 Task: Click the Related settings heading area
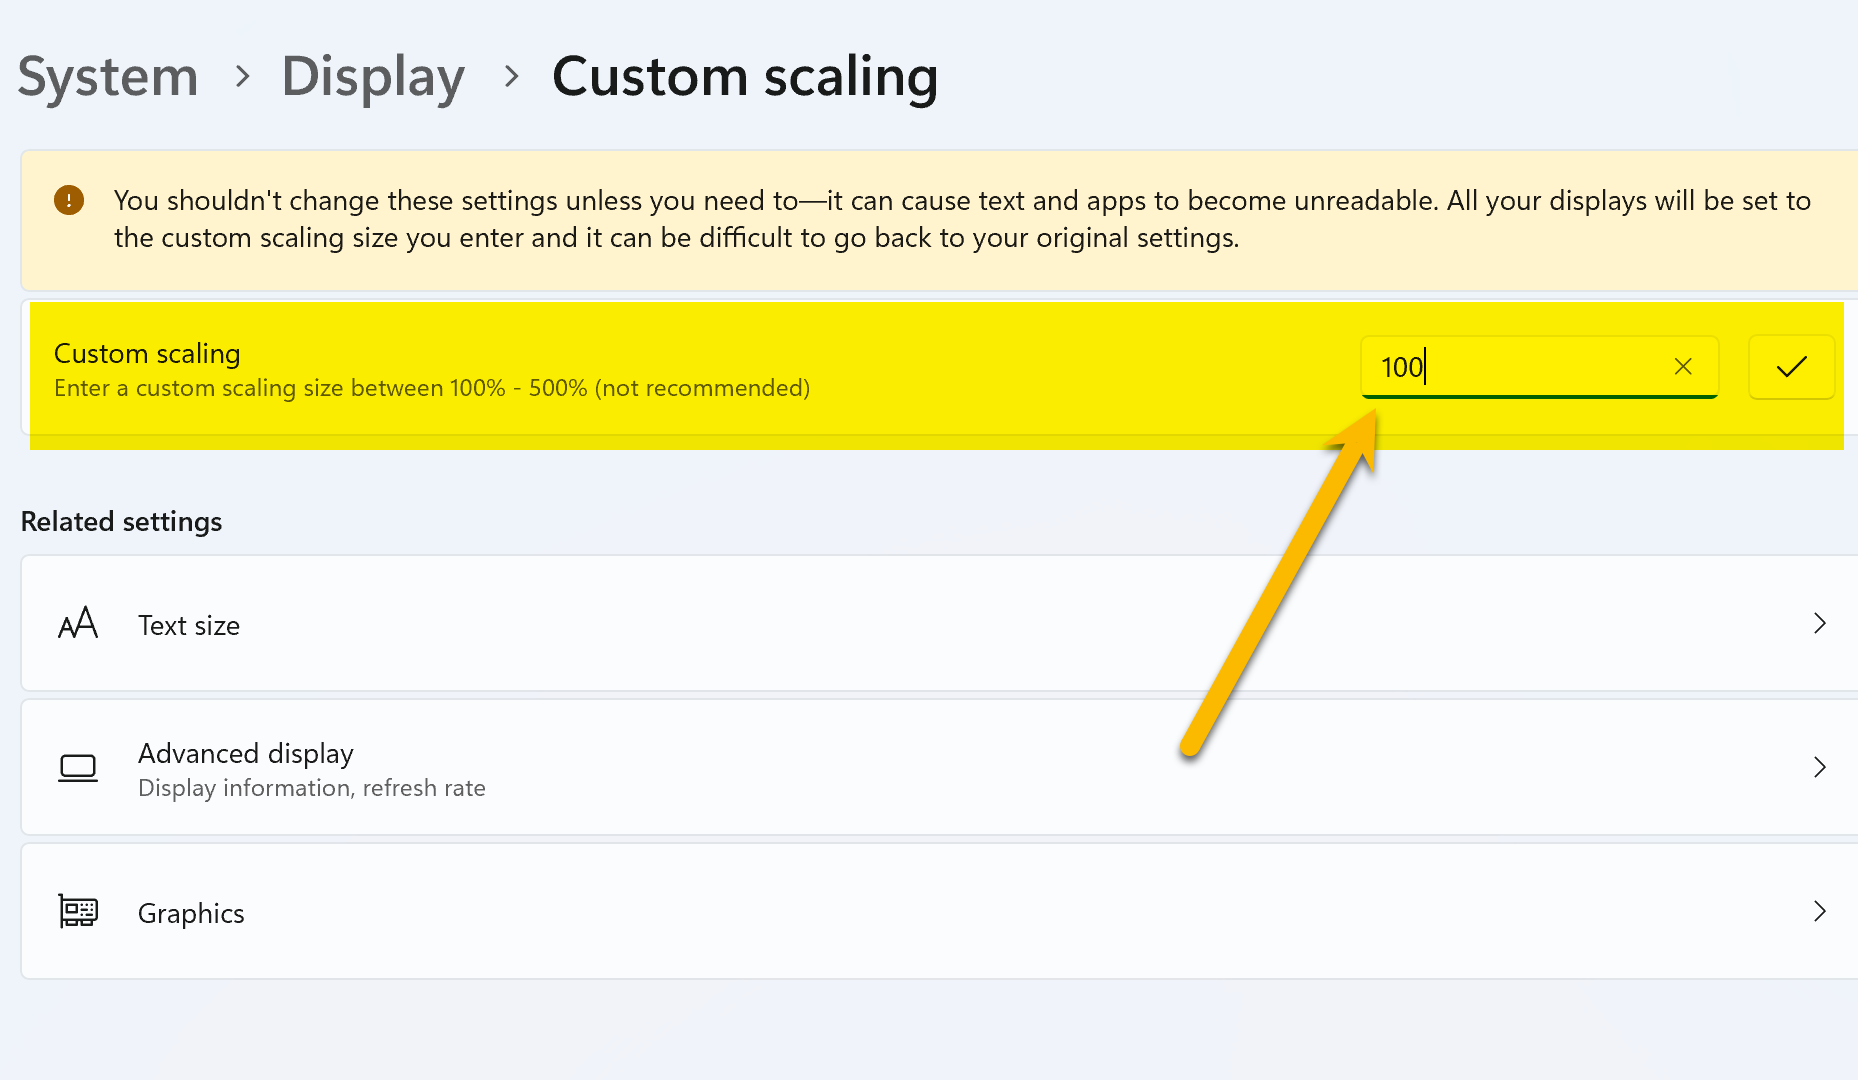click(x=121, y=521)
